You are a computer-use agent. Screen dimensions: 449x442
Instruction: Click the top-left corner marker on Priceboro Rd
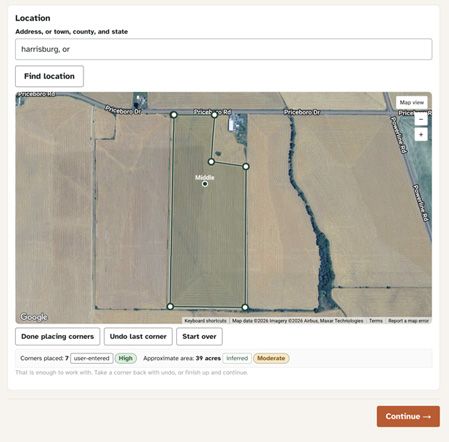[174, 115]
